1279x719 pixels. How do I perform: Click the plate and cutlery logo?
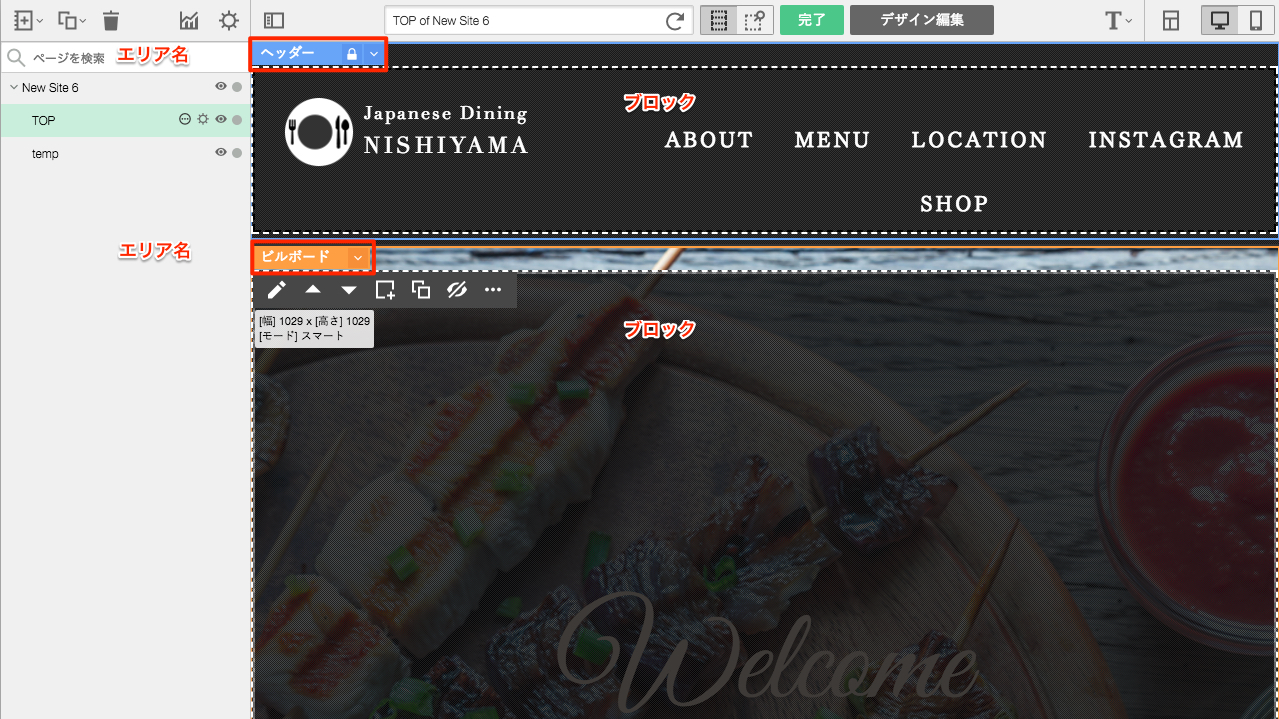[319, 132]
